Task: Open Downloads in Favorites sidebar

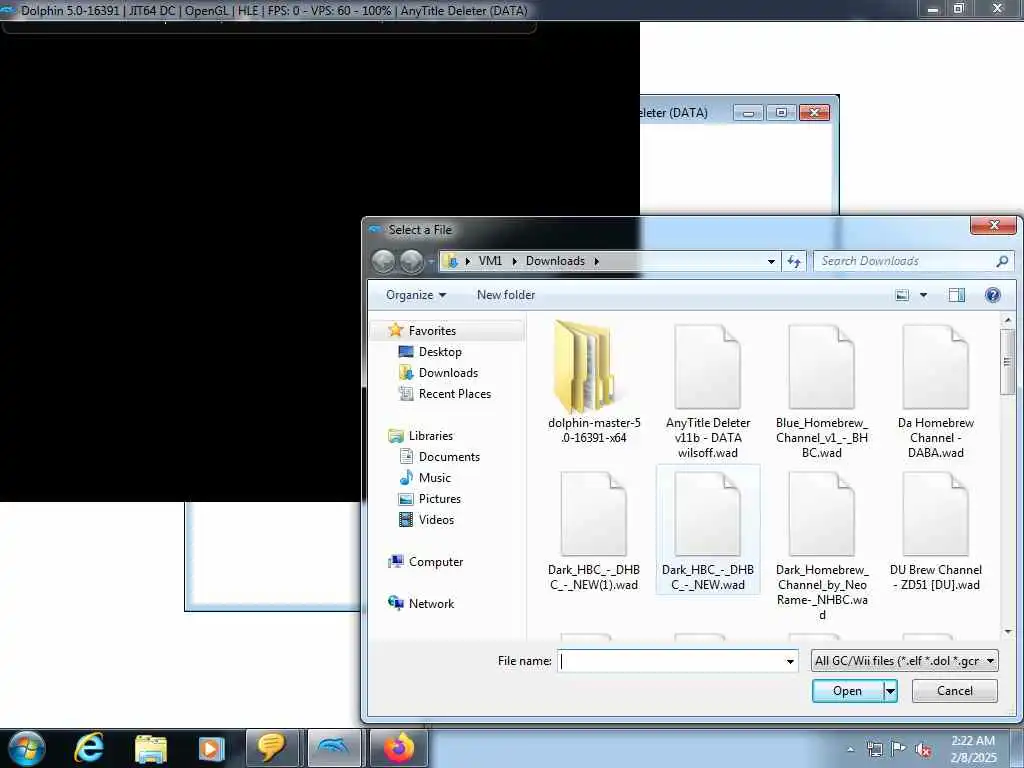Action: (448, 373)
